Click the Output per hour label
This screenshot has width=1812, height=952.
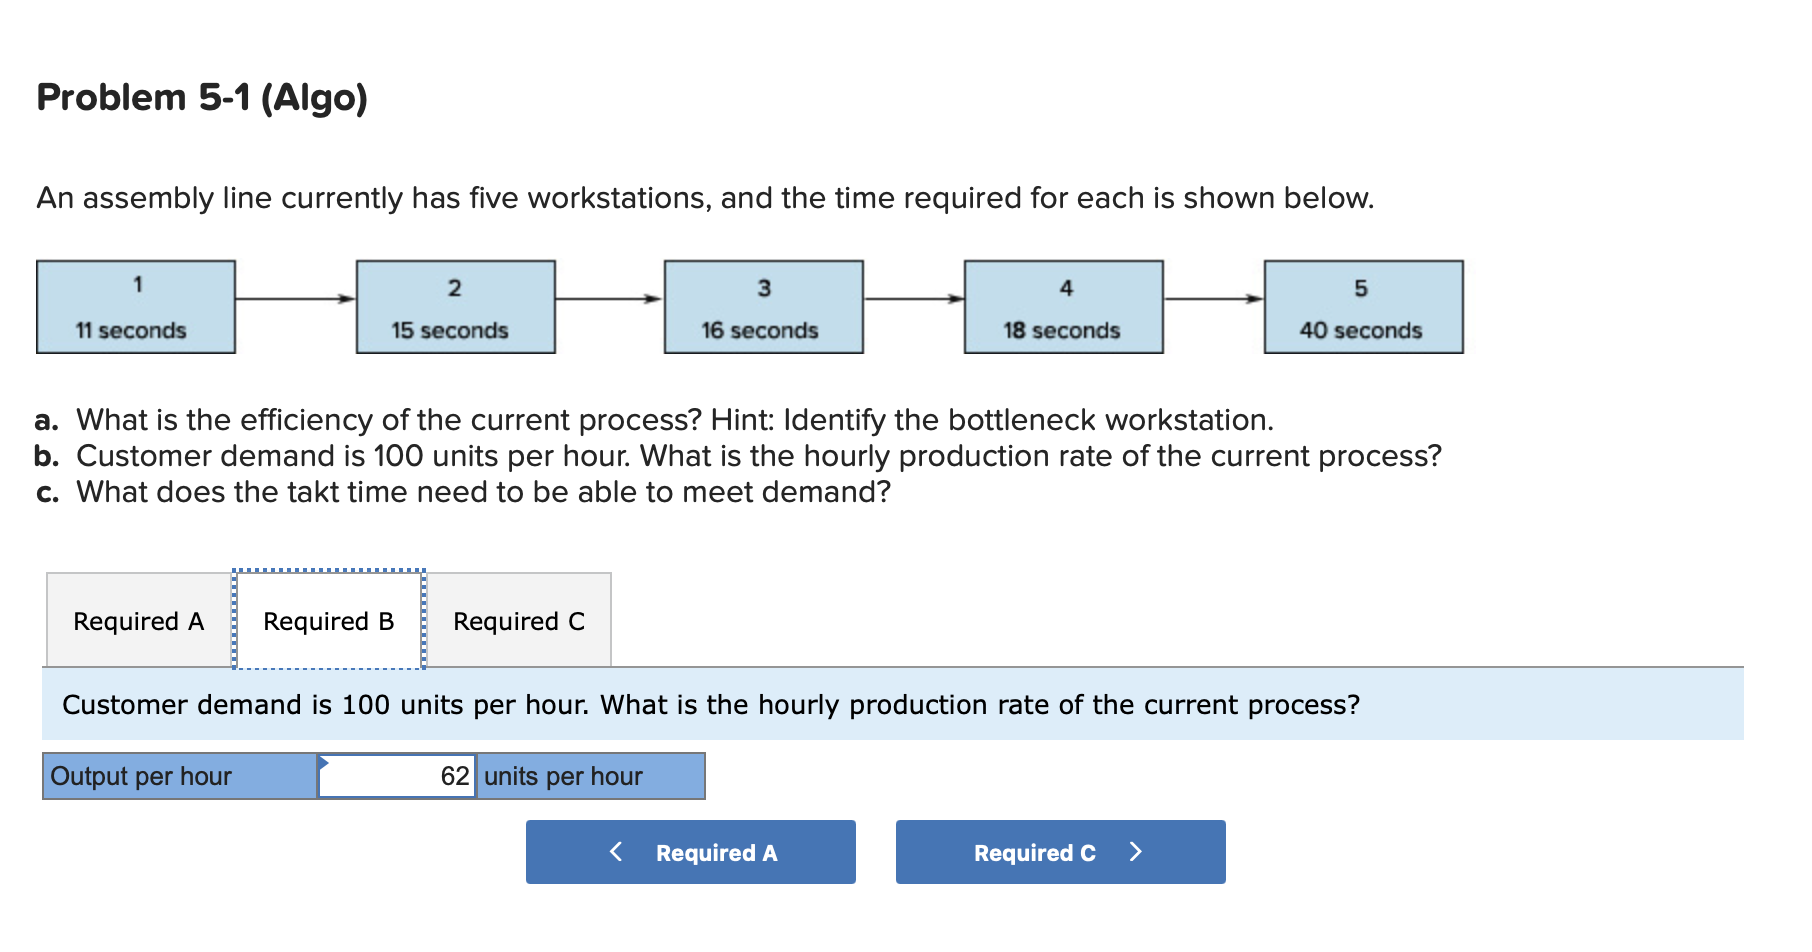(140, 776)
